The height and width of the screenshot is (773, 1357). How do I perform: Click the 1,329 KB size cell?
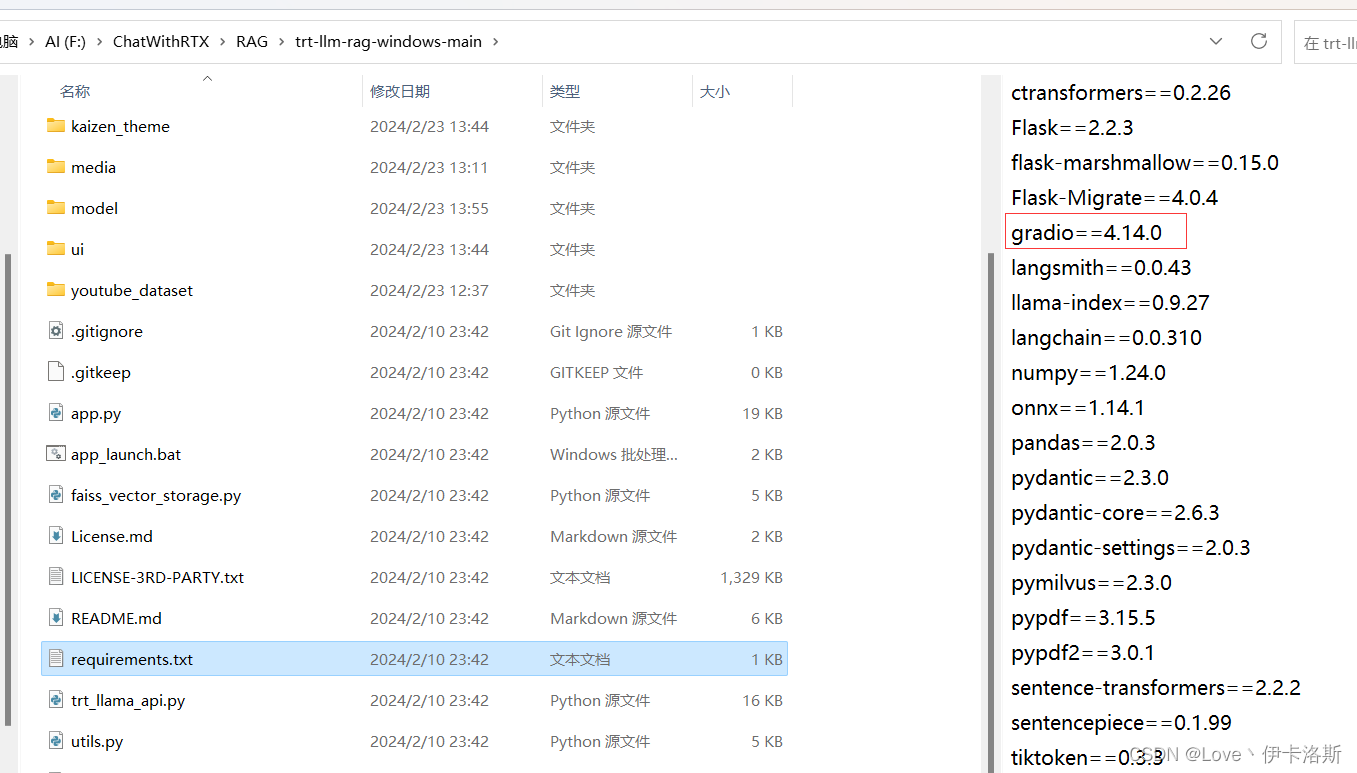pyautogui.click(x=751, y=577)
